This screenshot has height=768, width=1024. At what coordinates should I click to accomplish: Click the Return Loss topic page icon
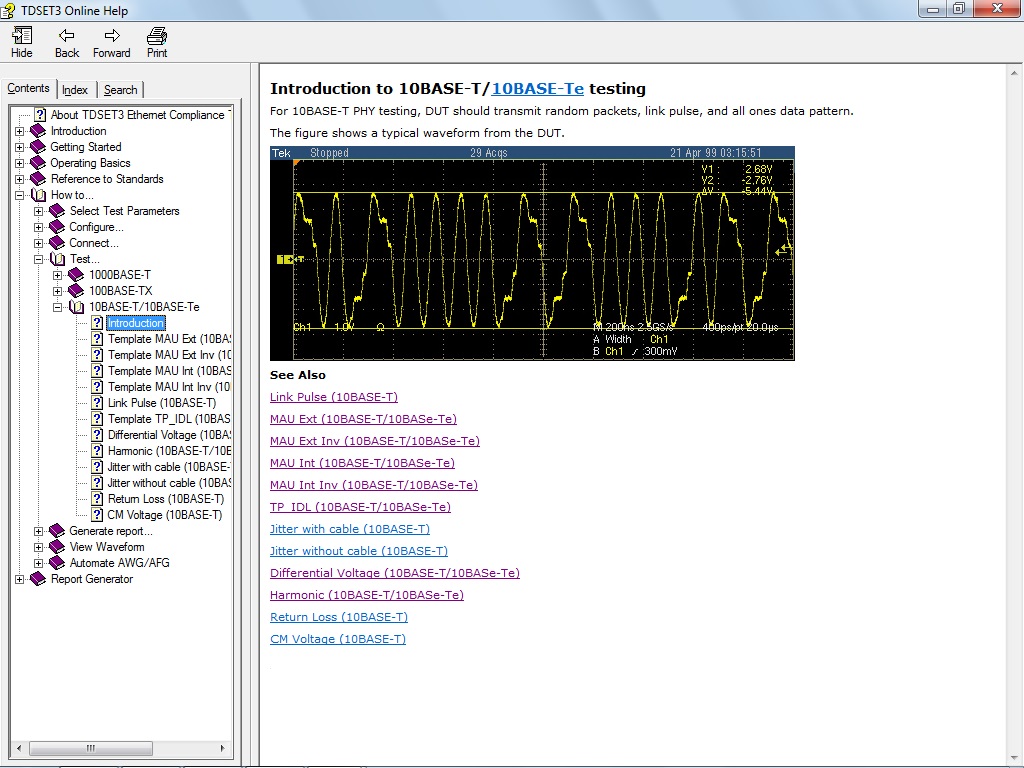click(97, 499)
